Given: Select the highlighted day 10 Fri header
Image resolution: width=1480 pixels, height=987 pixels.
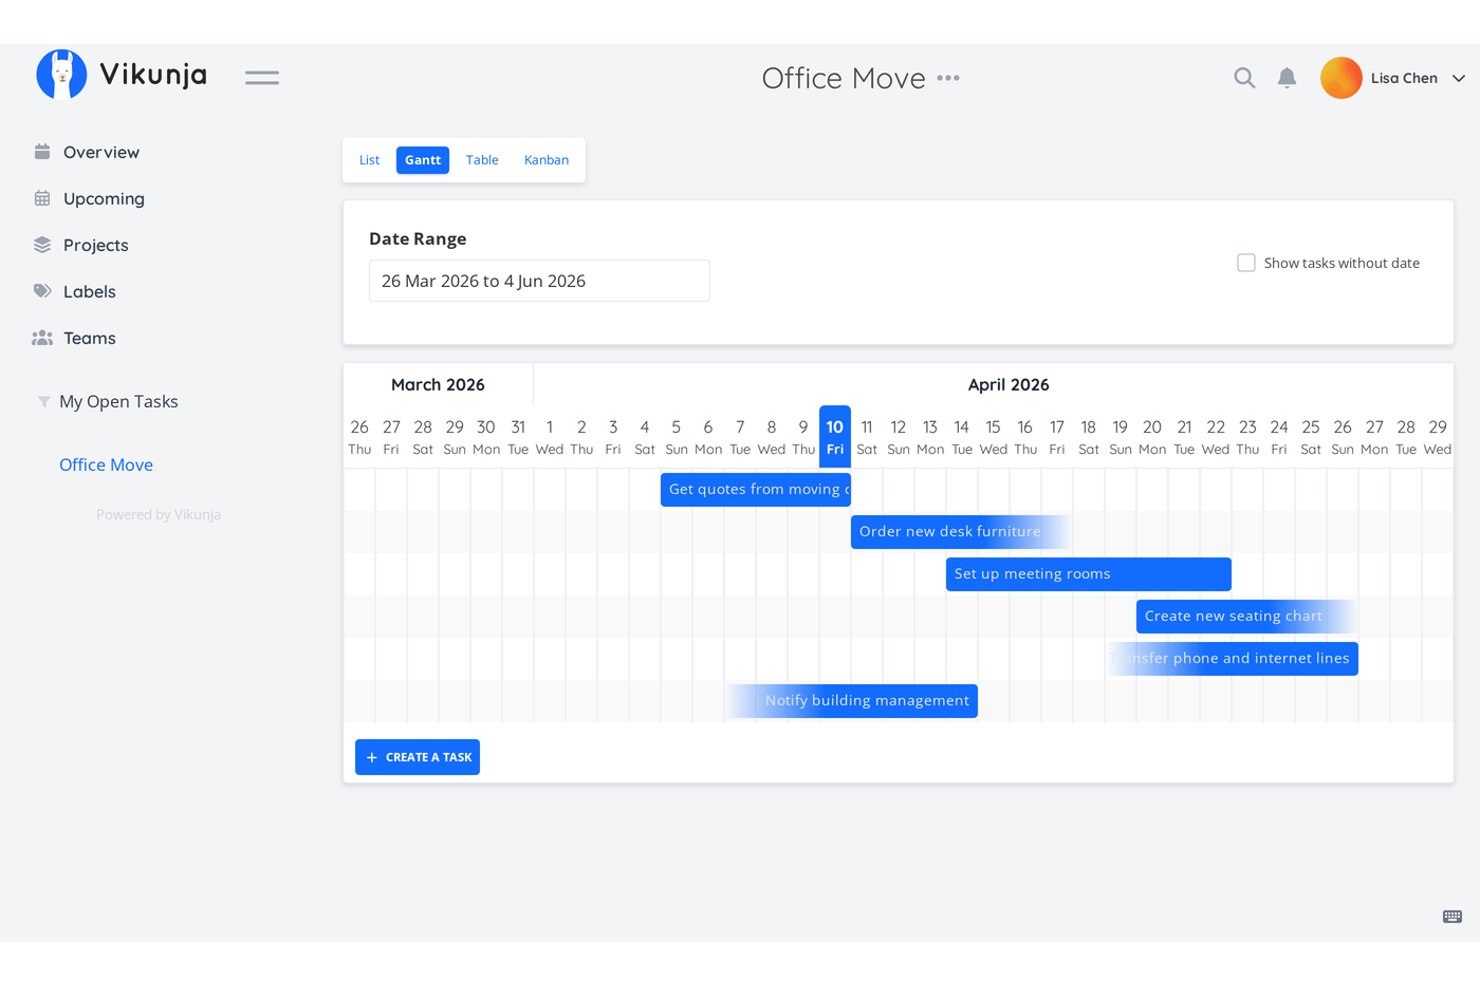Looking at the screenshot, I should [x=835, y=437].
